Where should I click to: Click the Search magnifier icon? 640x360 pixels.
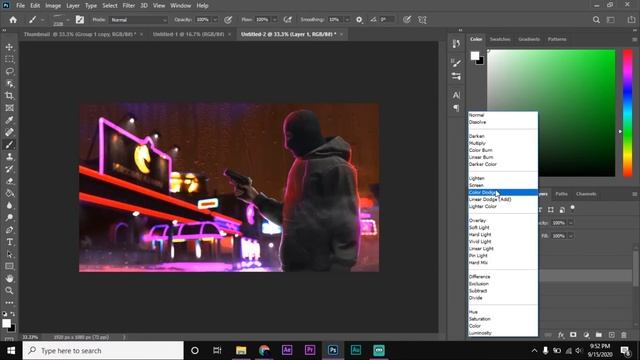click(596, 20)
